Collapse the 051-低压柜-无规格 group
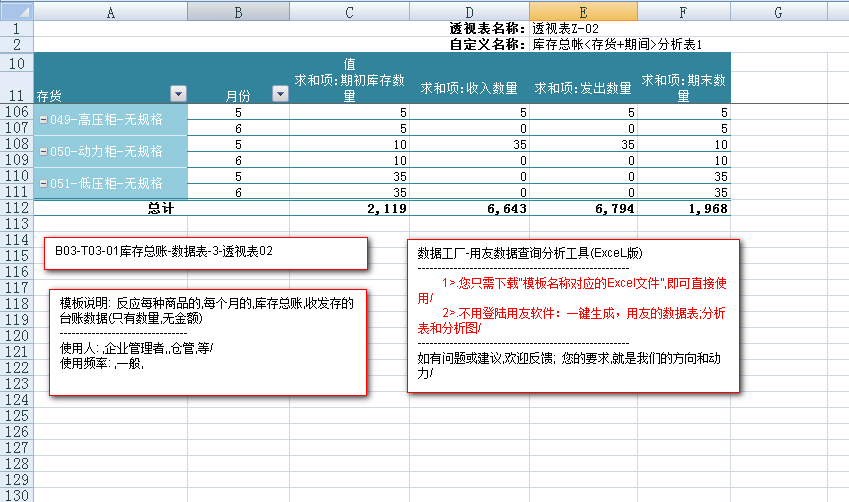The image size is (849, 502). point(43,184)
